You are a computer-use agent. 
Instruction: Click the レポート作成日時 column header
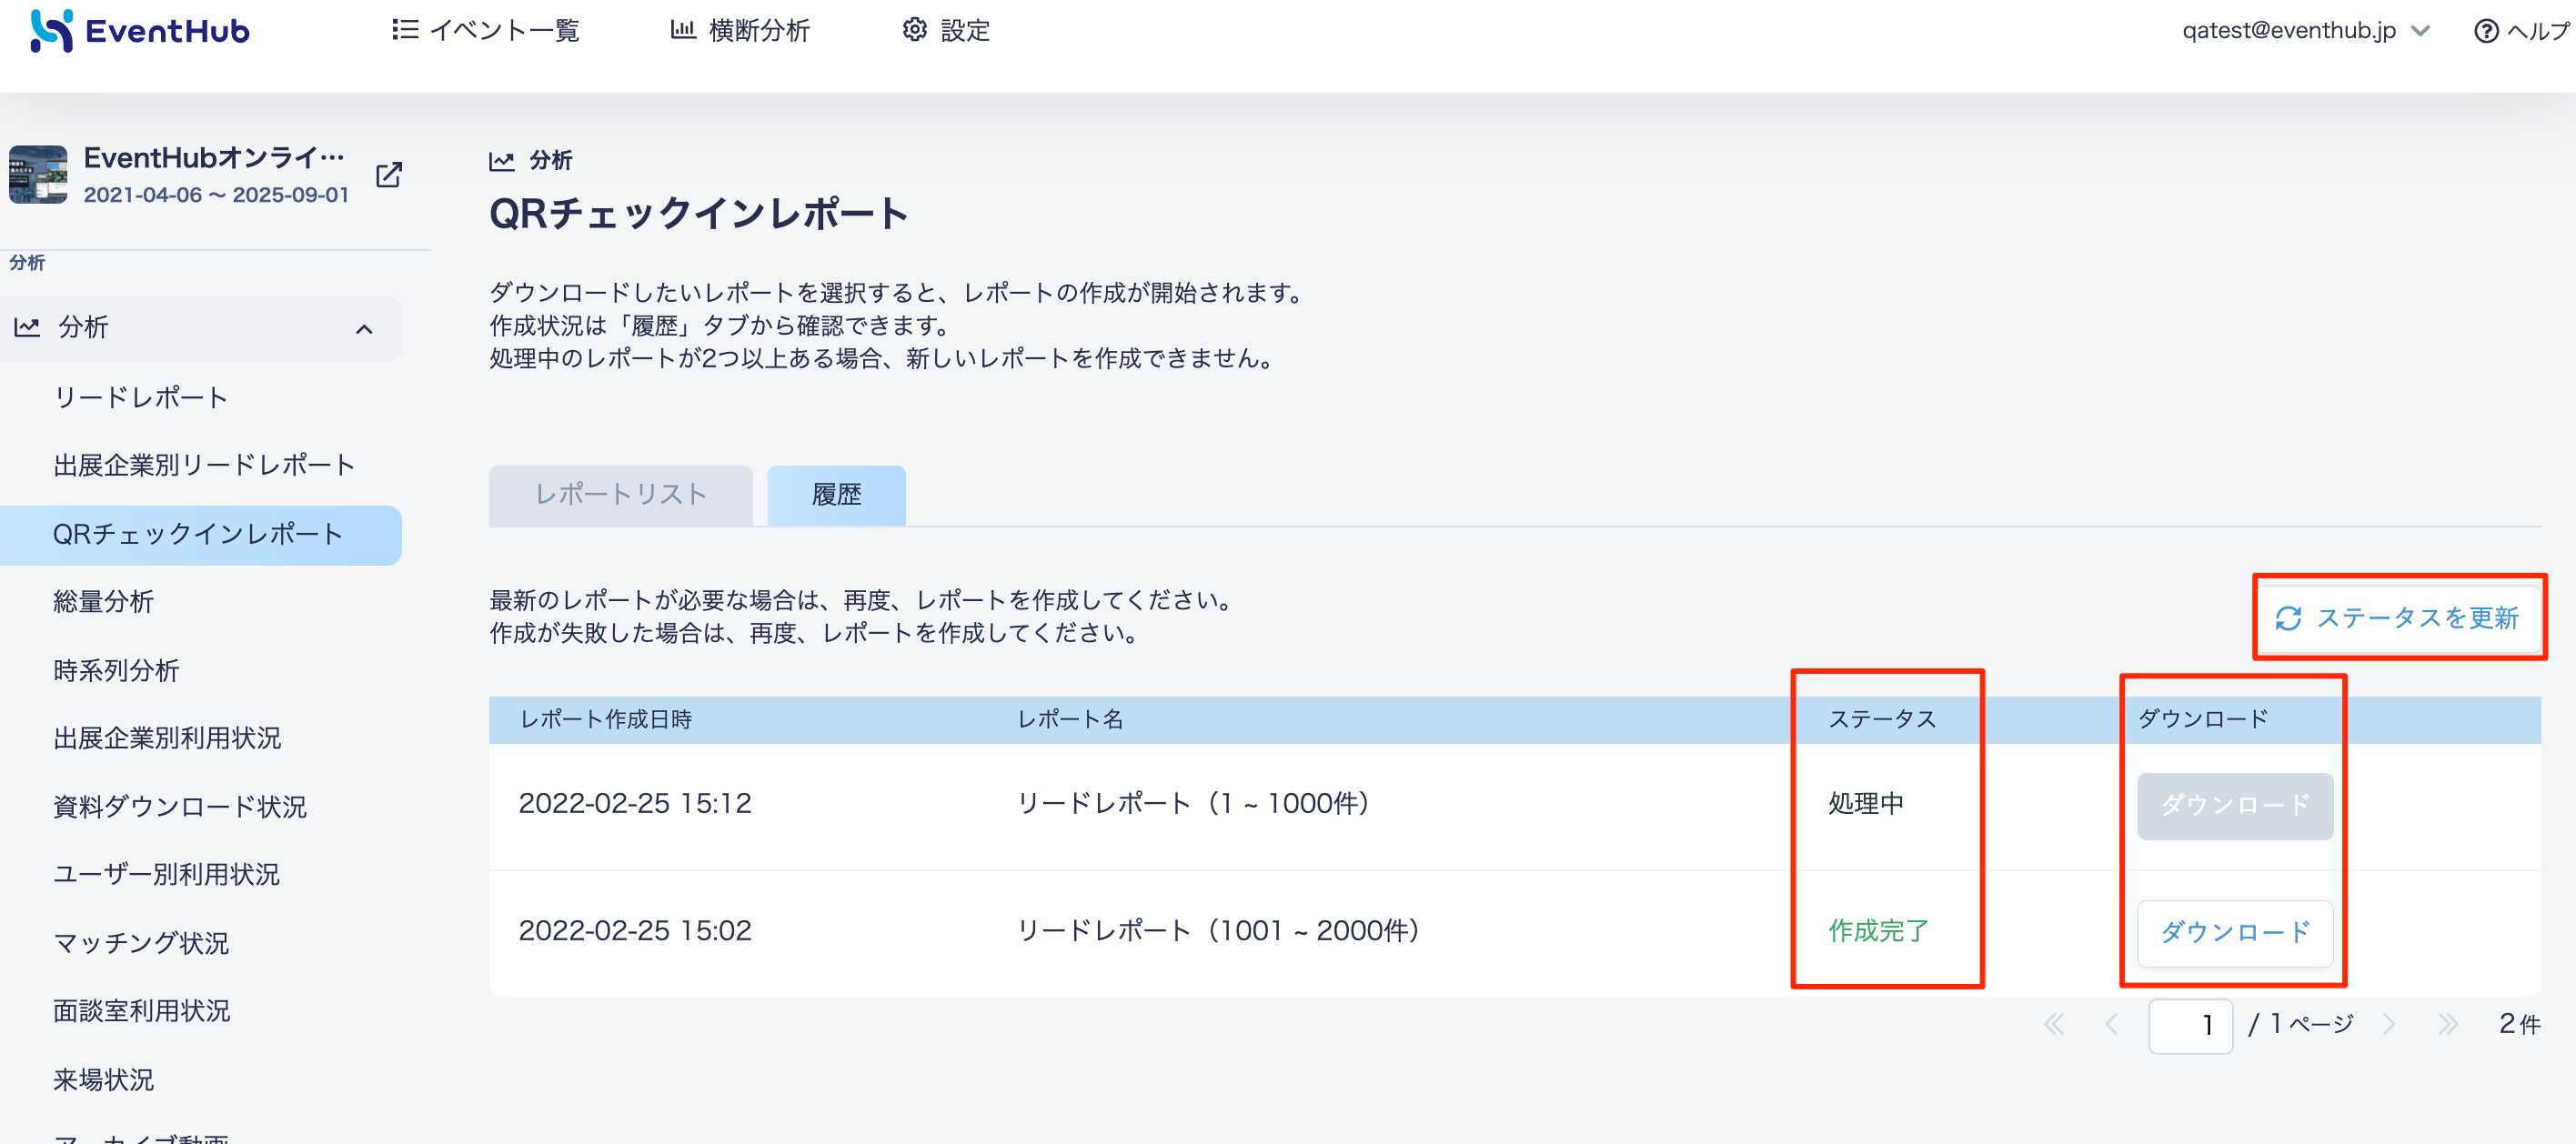(606, 719)
